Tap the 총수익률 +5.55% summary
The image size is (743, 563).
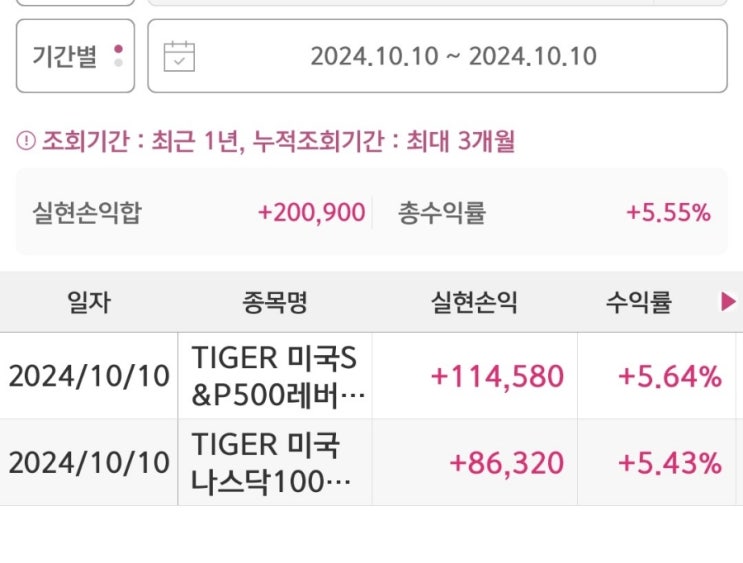click(x=554, y=212)
